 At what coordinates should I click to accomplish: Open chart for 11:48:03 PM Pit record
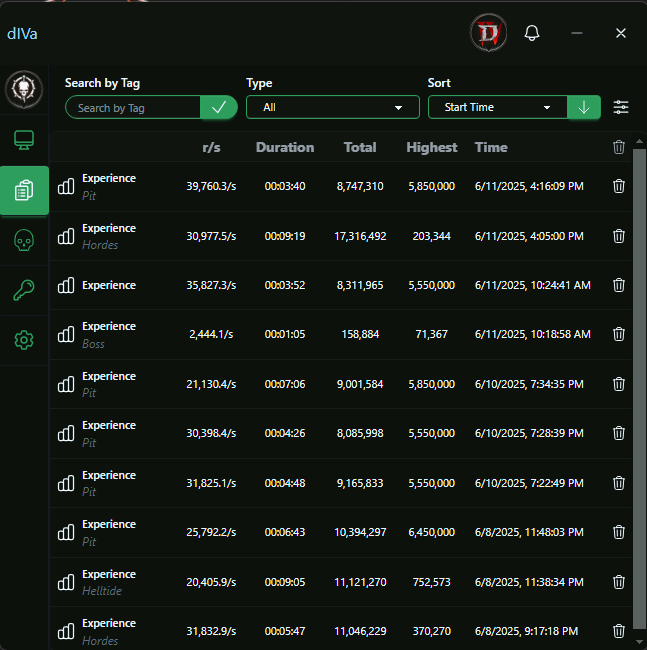[x=66, y=532]
